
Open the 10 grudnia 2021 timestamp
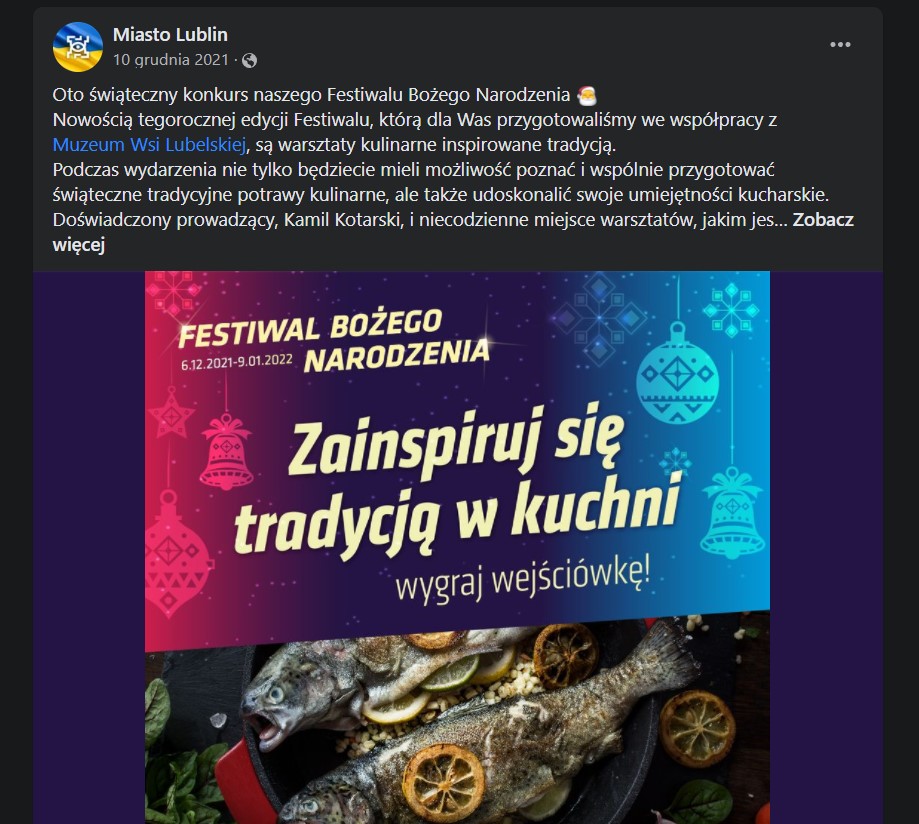171,60
